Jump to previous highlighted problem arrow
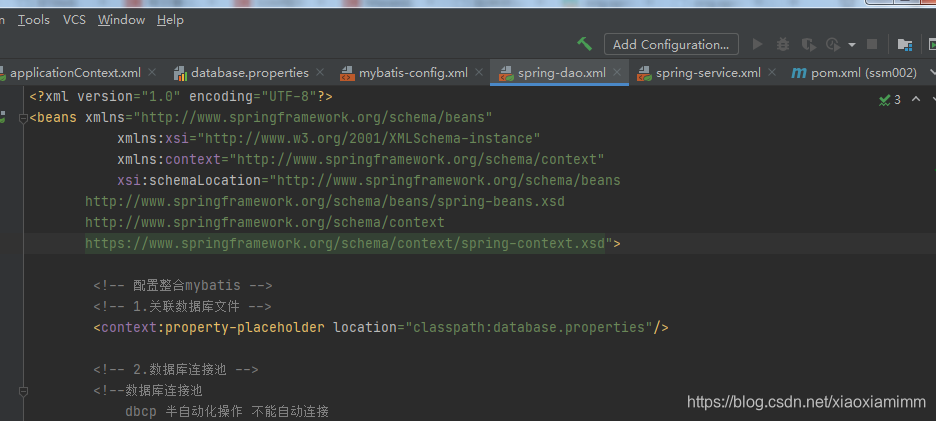This screenshot has width=936, height=421. point(916,99)
